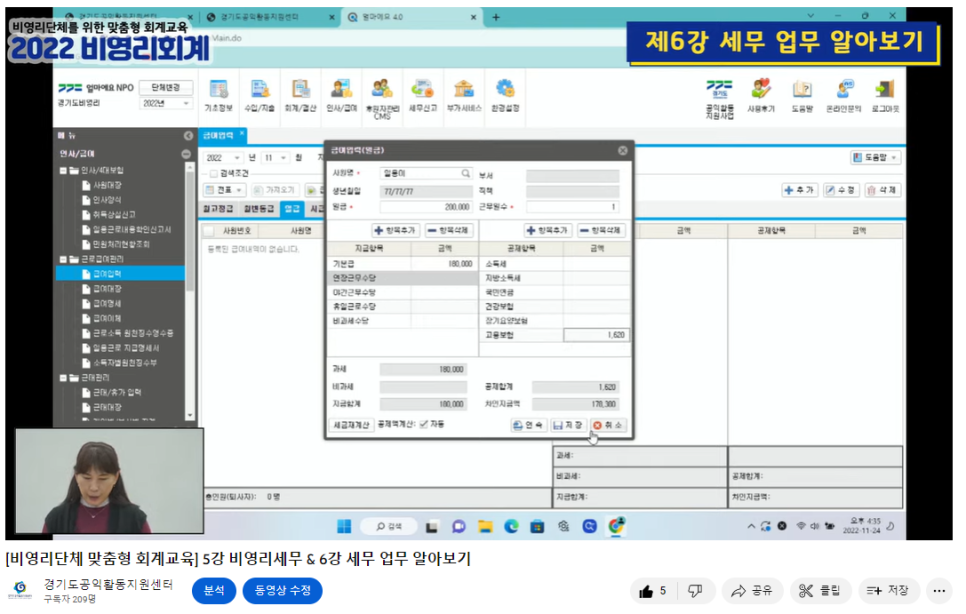Open the 전표 dropdown button

[225, 190]
